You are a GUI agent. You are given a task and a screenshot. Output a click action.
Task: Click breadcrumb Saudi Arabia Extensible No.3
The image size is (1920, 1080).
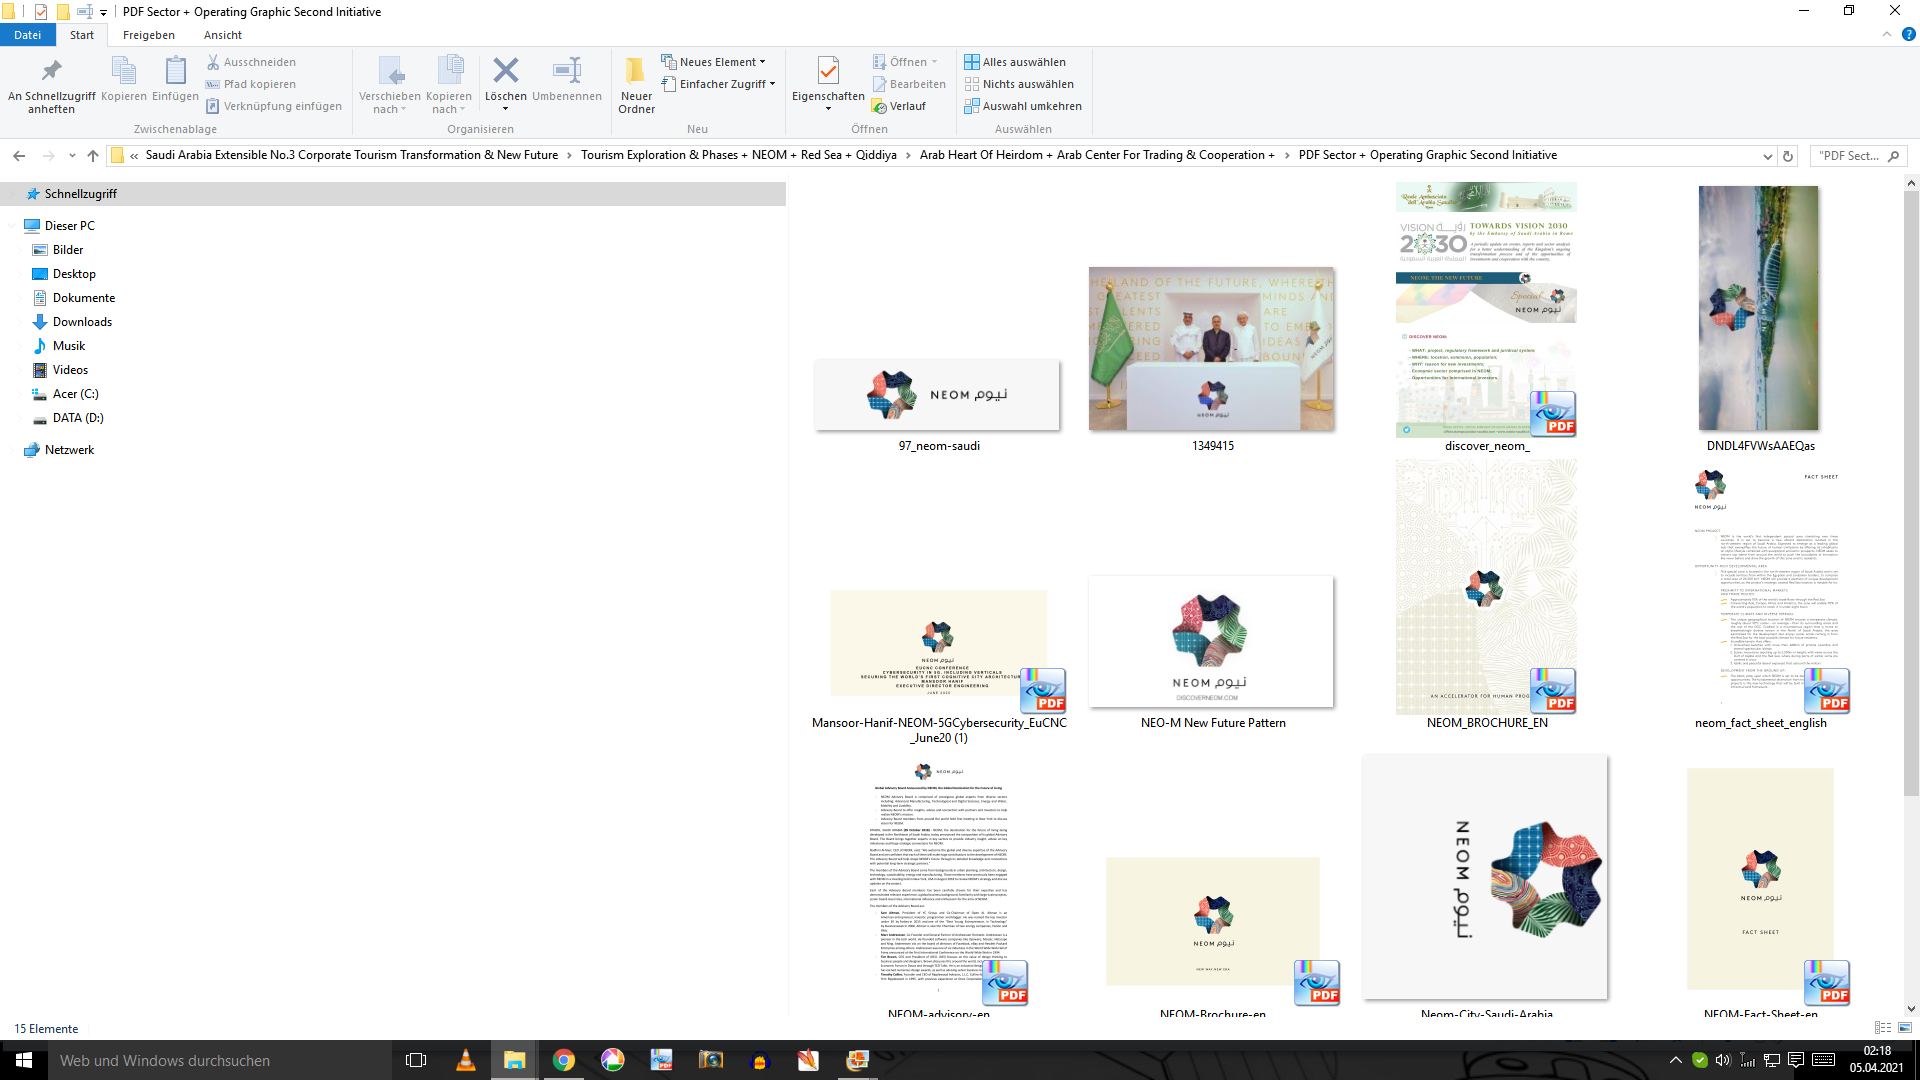(352, 155)
